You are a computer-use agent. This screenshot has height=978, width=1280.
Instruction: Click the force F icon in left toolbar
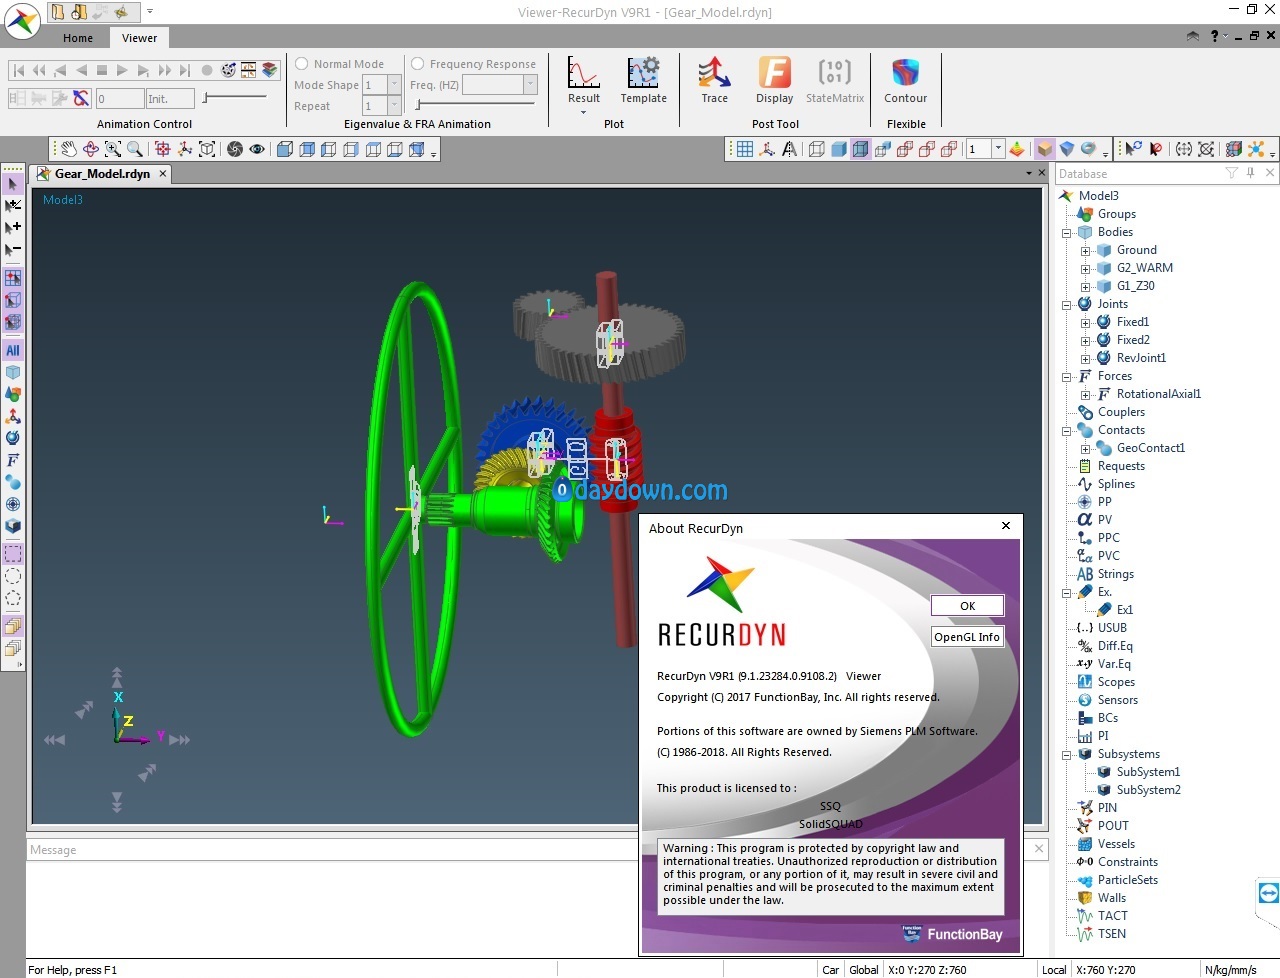point(13,460)
